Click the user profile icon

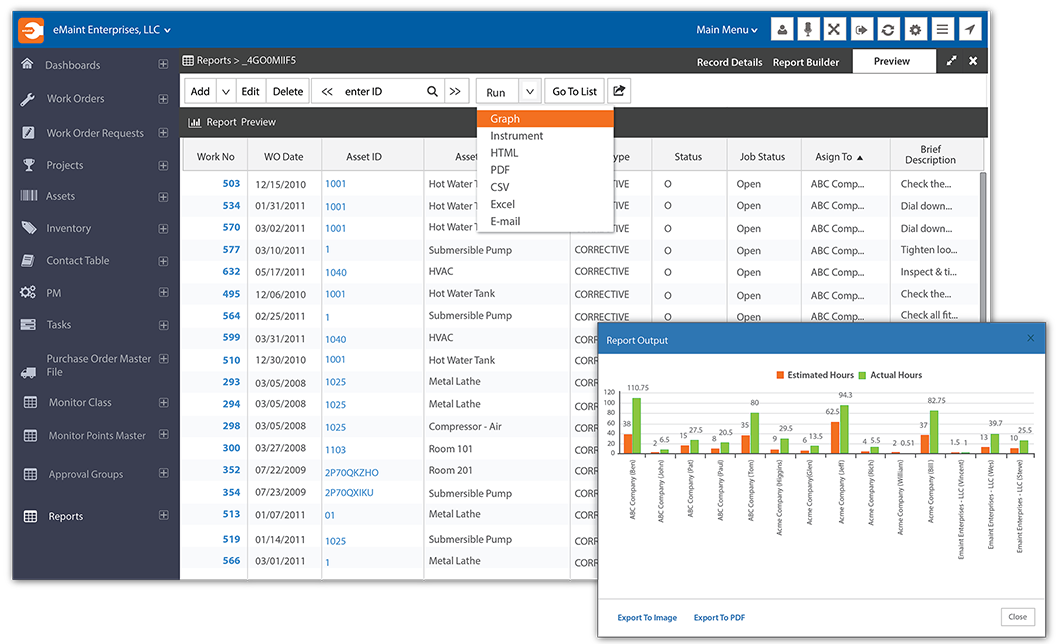point(780,30)
